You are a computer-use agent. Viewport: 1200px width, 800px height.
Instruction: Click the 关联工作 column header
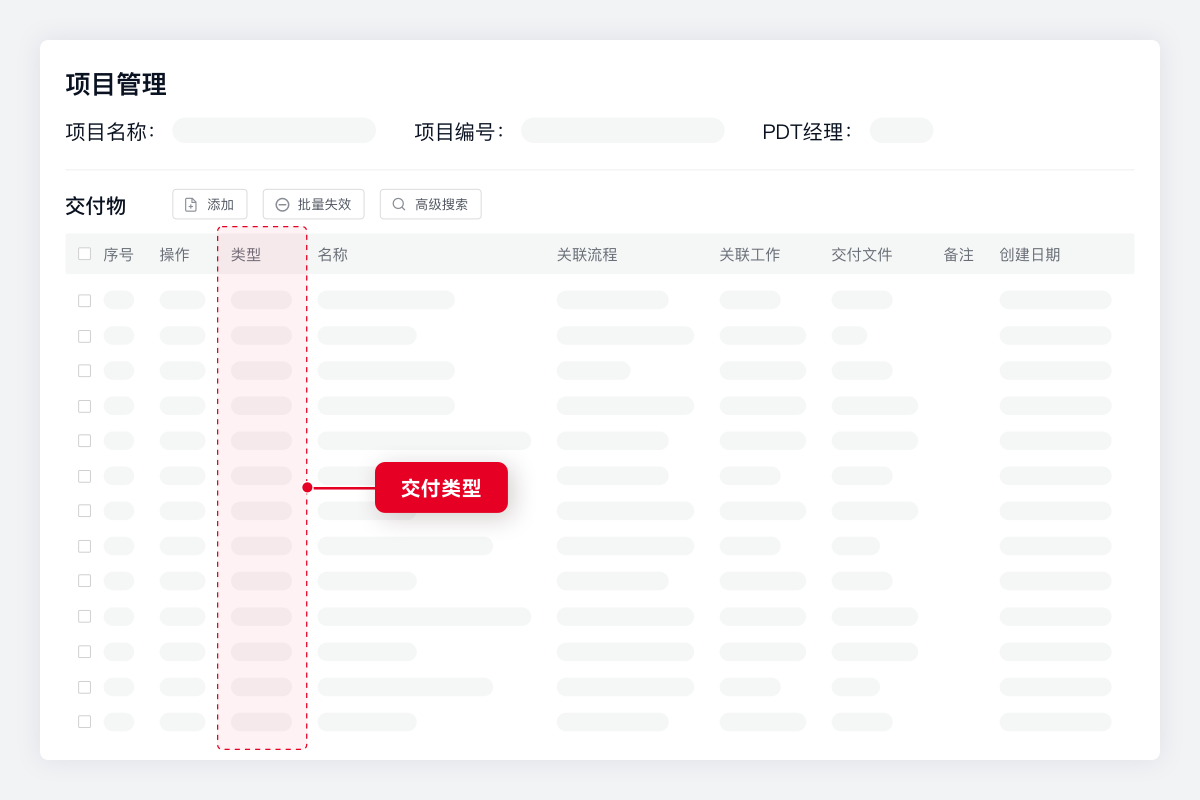[750, 255]
